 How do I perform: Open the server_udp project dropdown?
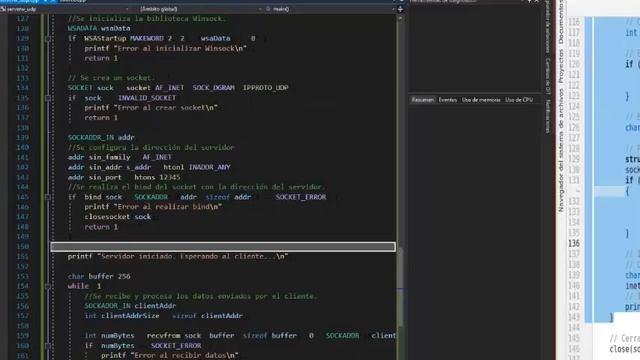click(65, 9)
